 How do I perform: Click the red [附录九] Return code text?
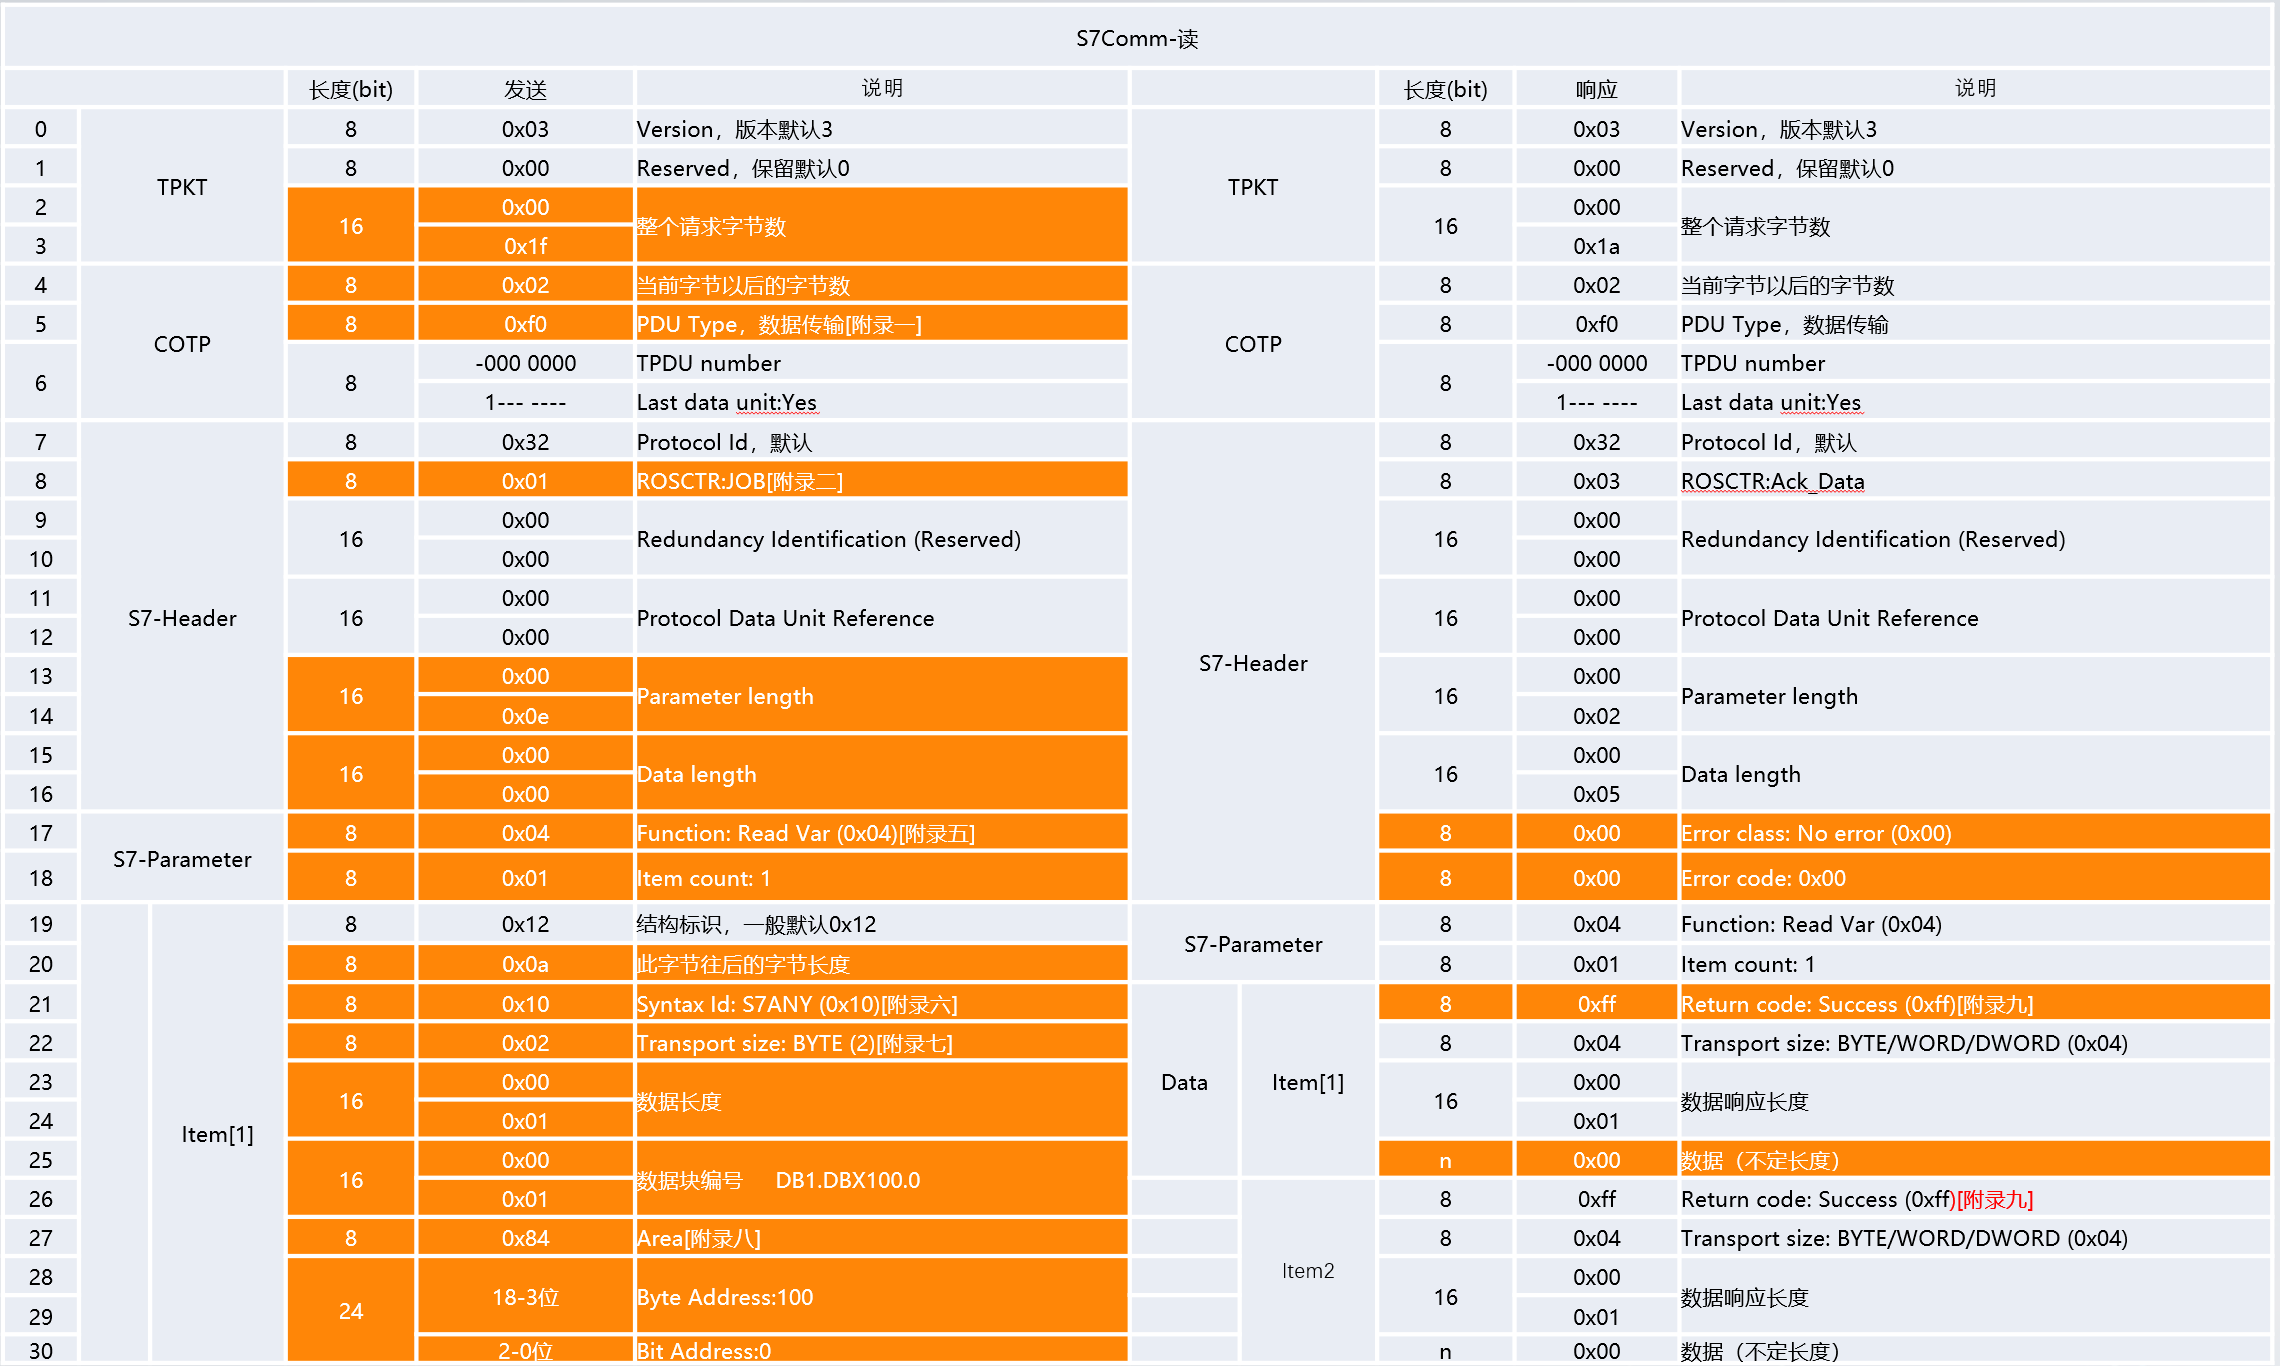pos(1995,1199)
